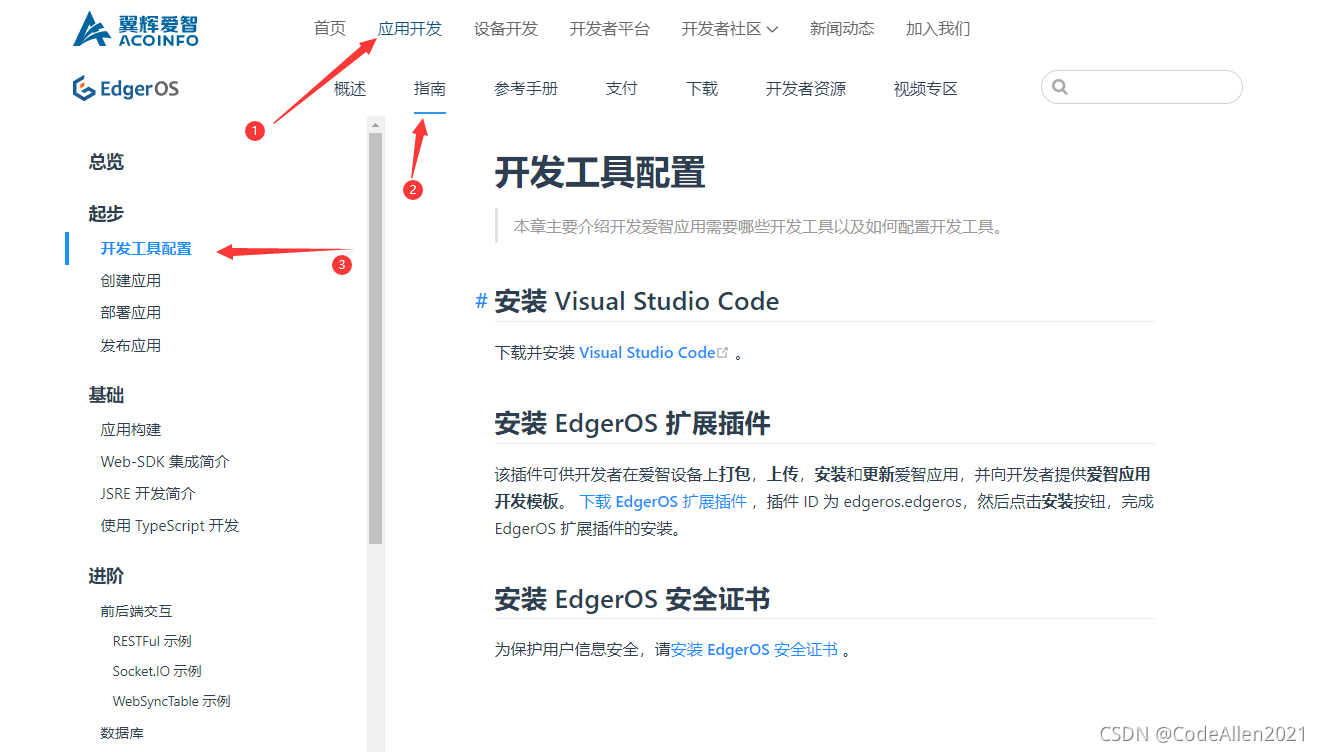Click the # anchor before 安装 Visual Studio Code
Viewport: 1319px width, 752px height.
click(481, 301)
